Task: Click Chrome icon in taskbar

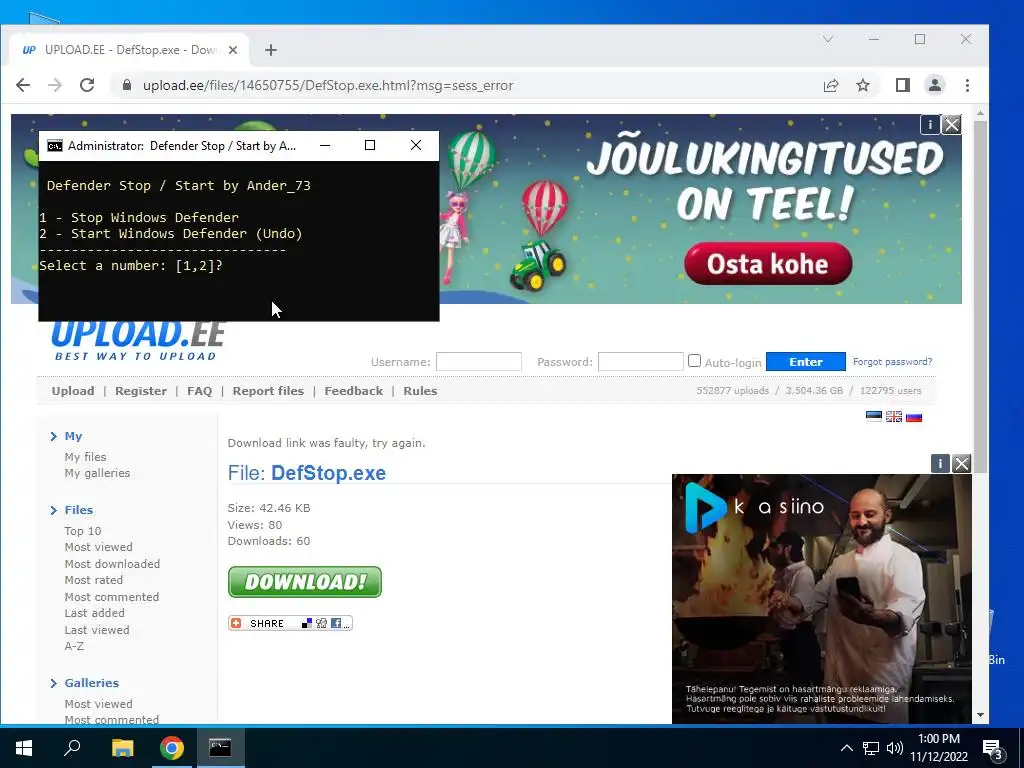Action: tap(172, 748)
